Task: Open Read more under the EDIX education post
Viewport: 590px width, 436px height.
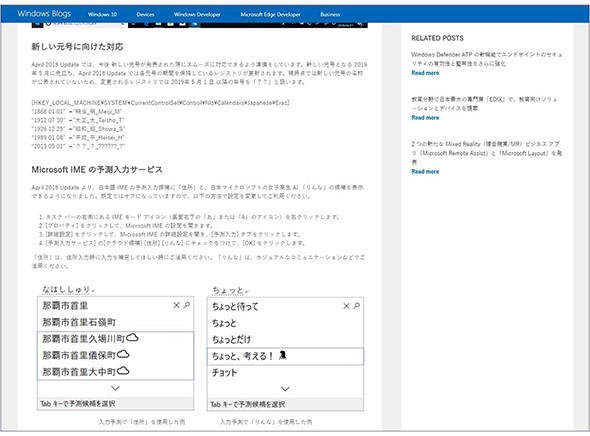Action: pos(425,118)
